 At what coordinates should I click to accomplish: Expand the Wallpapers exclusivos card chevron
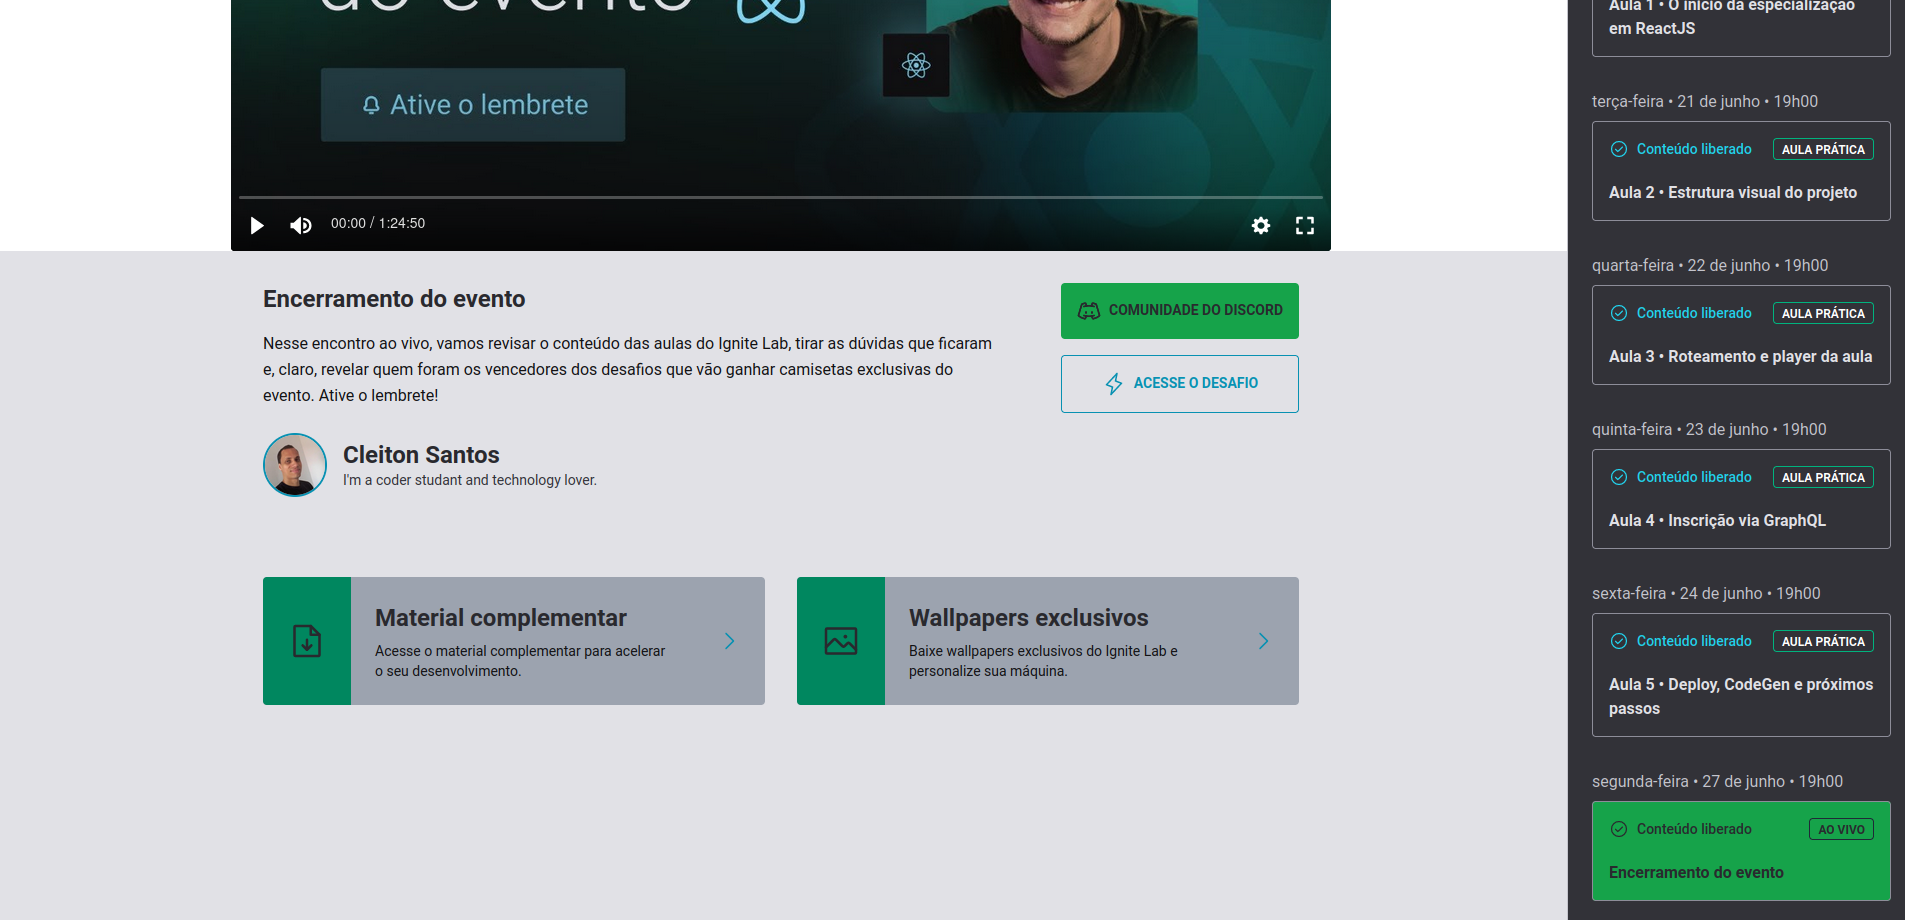(1263, 641)
